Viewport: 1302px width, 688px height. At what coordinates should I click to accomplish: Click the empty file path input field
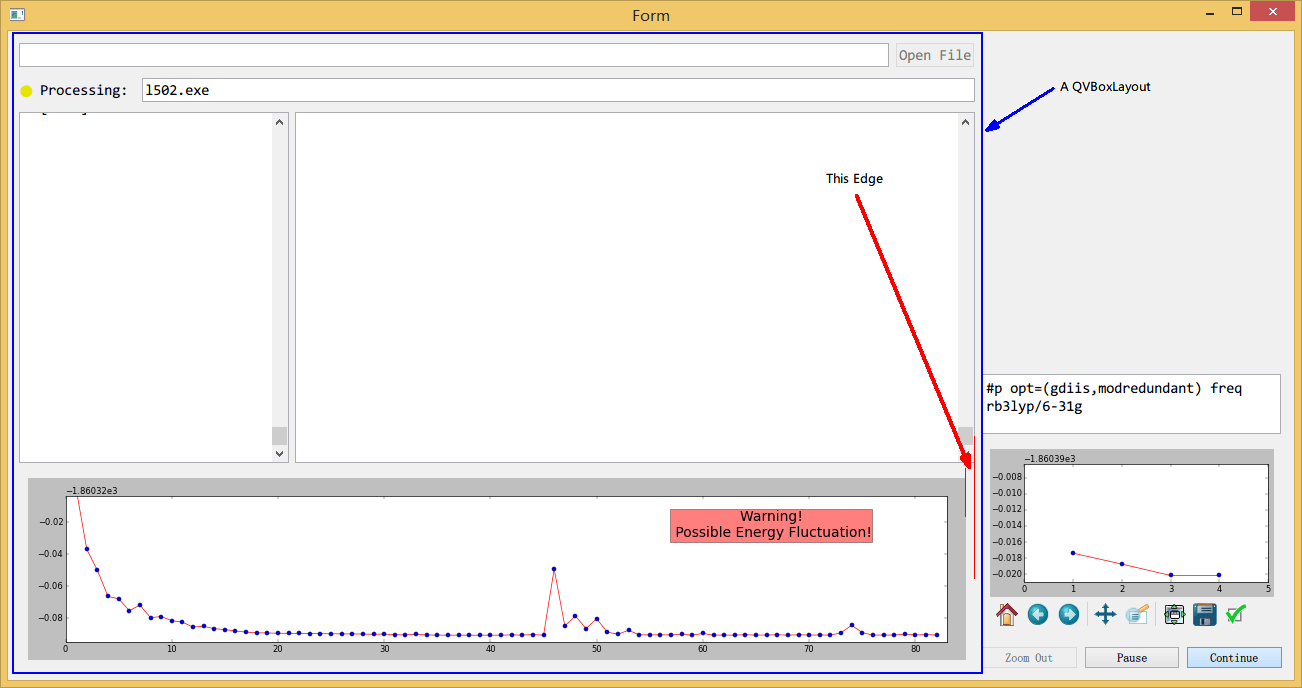[453, 55]
